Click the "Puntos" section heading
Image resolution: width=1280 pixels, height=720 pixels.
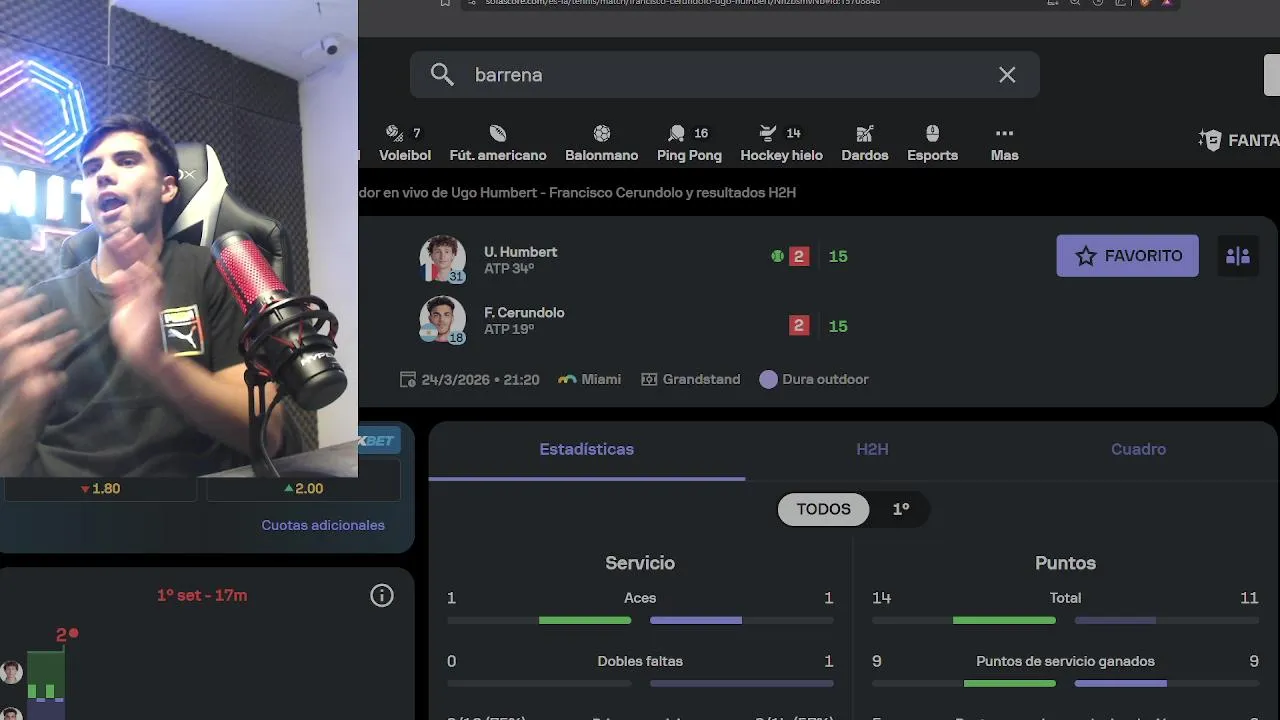[1065, 563]
